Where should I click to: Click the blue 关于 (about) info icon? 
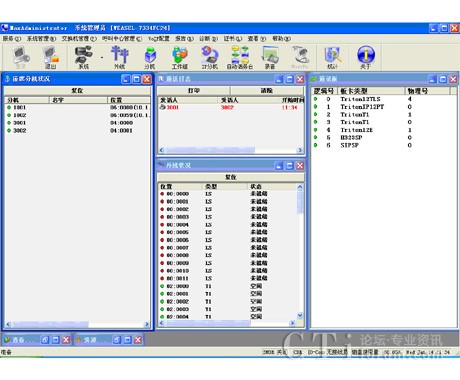pyautogui.click(x=366, y=57)
